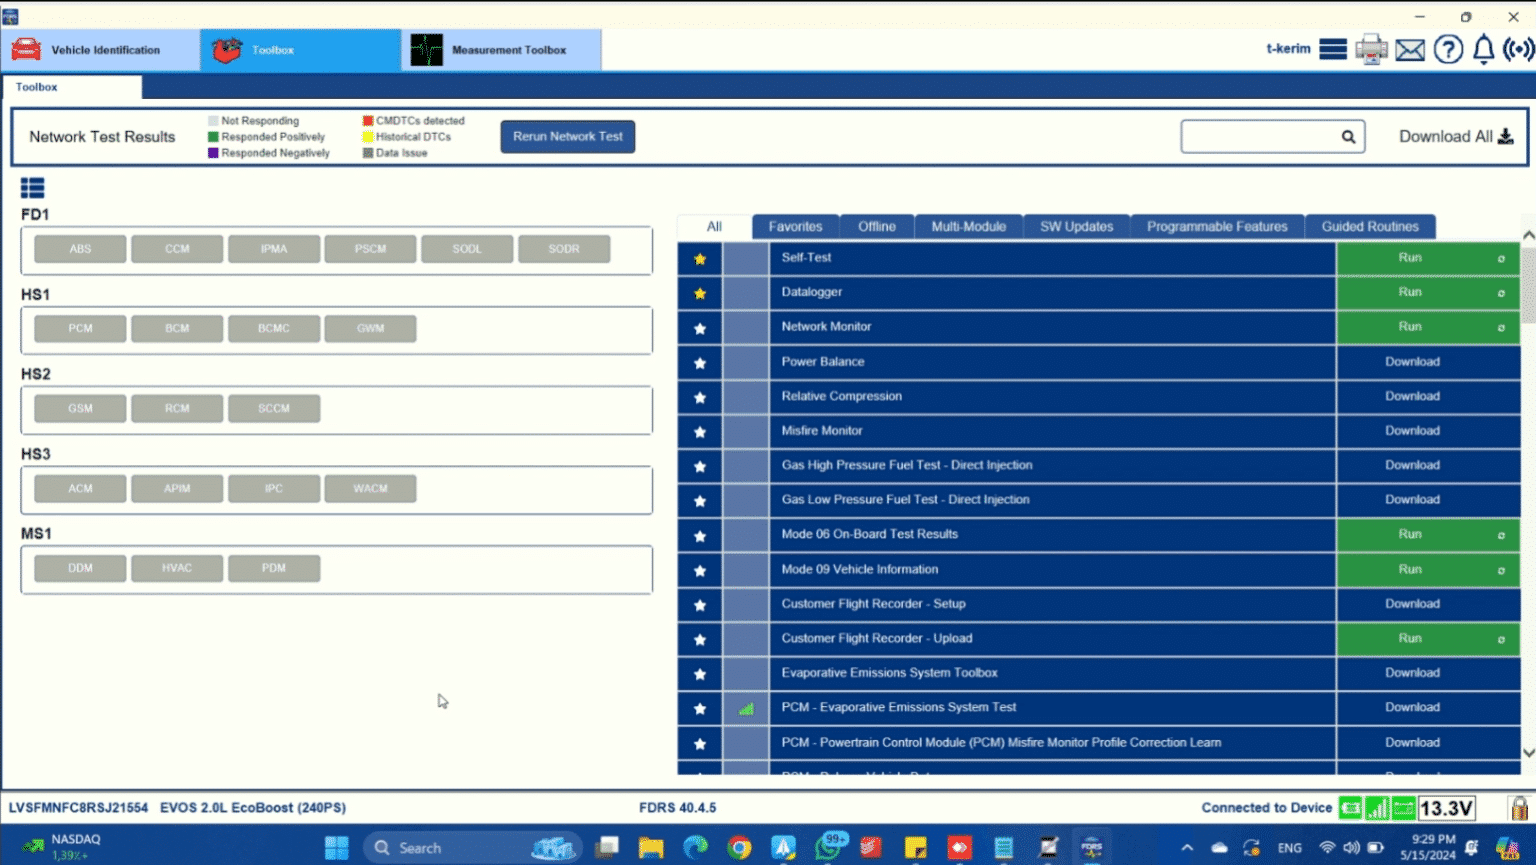1536x865 pixels.
Task: Toggle the Datalogger favorite star
Action: (699, 292)
